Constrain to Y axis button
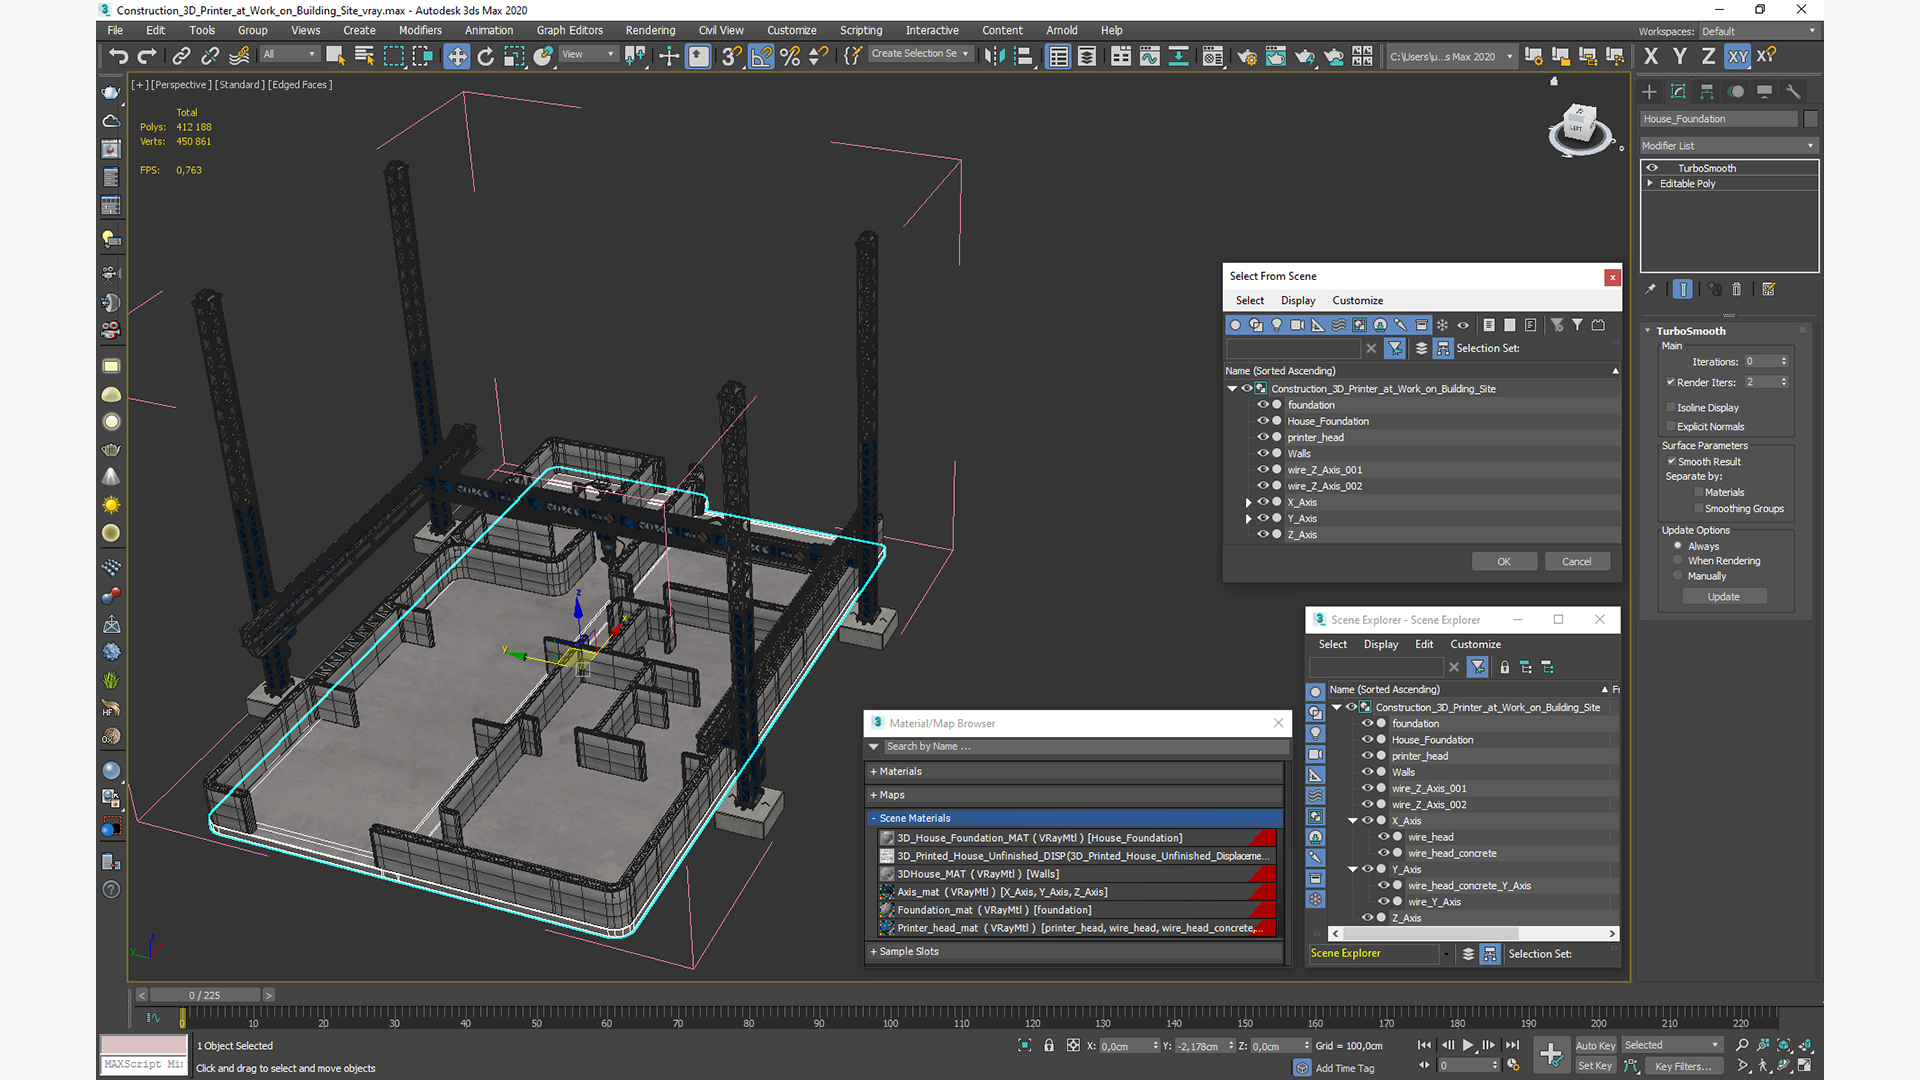The image size is (1920, 1080). (x=1680, y=56)
